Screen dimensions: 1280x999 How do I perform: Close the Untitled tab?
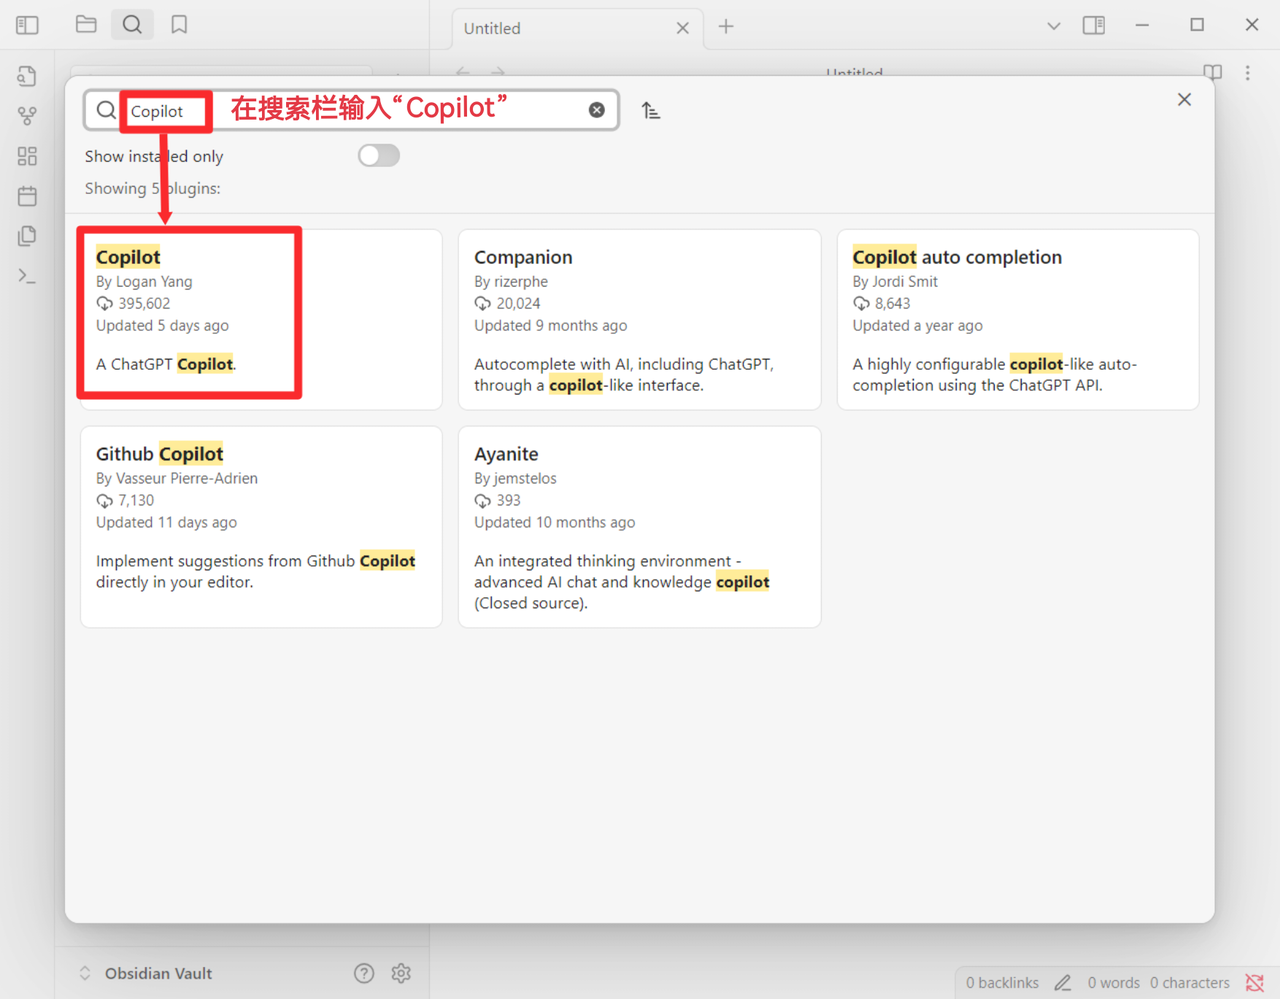coord(682,28)
